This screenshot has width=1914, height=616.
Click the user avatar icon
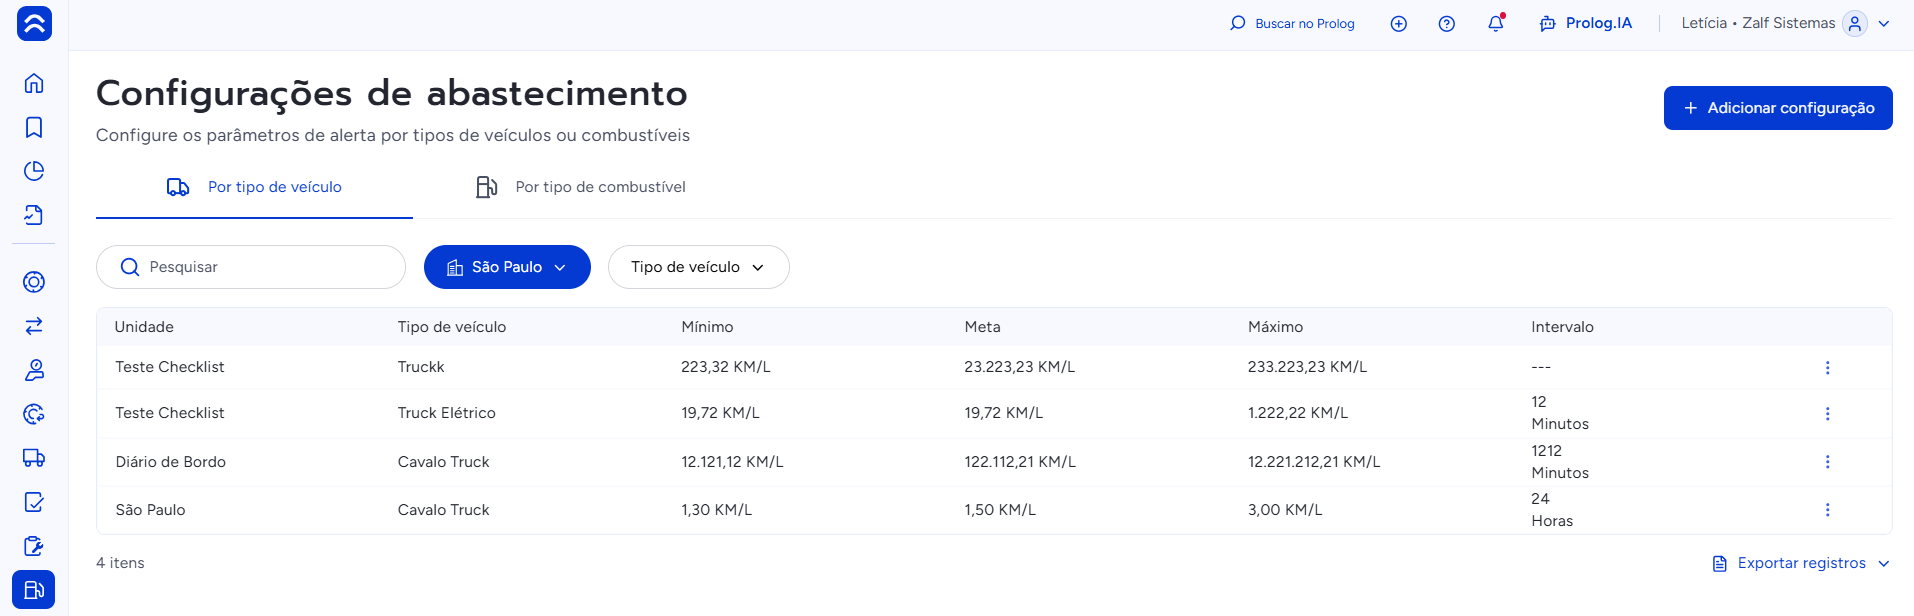(1855, 23)
